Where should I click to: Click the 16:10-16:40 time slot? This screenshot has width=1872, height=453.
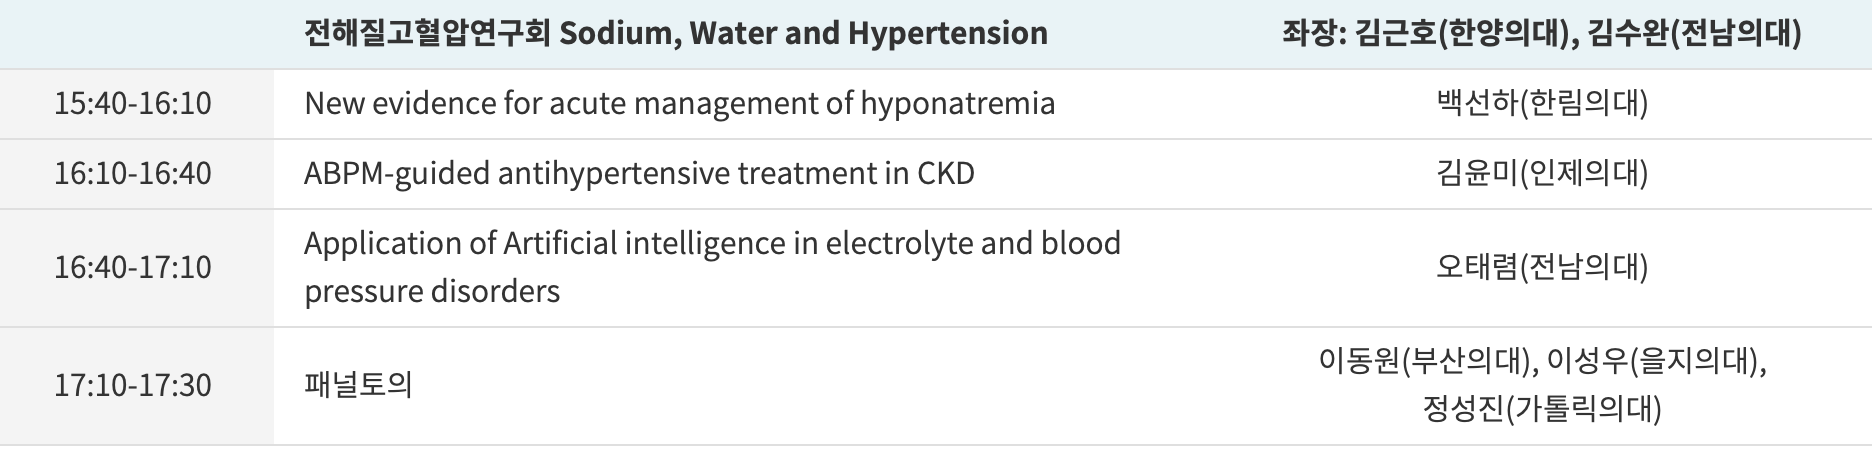[133, 173]
